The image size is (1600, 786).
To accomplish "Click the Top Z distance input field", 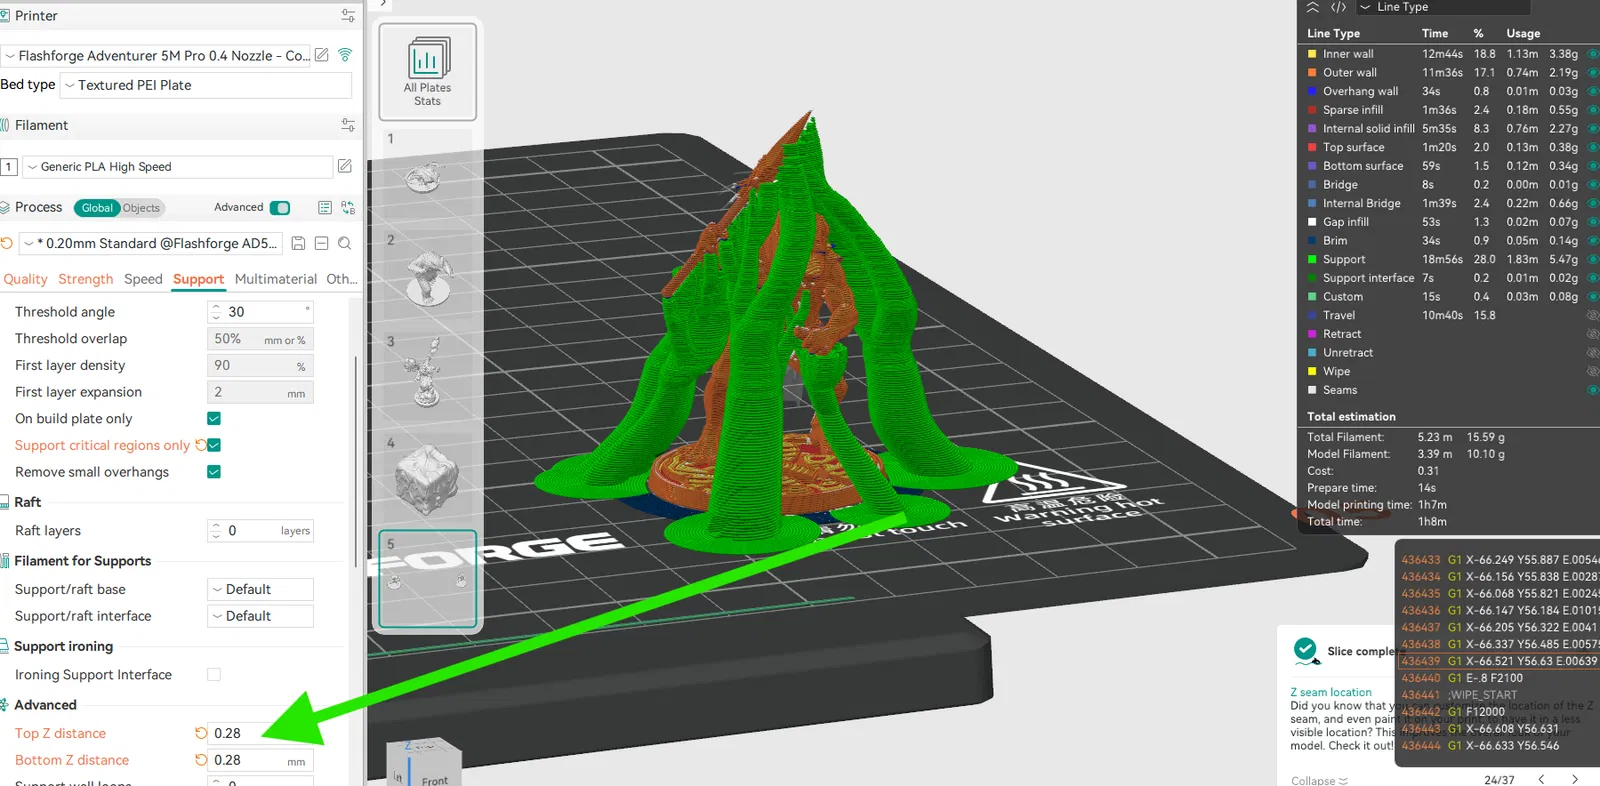I will click(260, 733).
